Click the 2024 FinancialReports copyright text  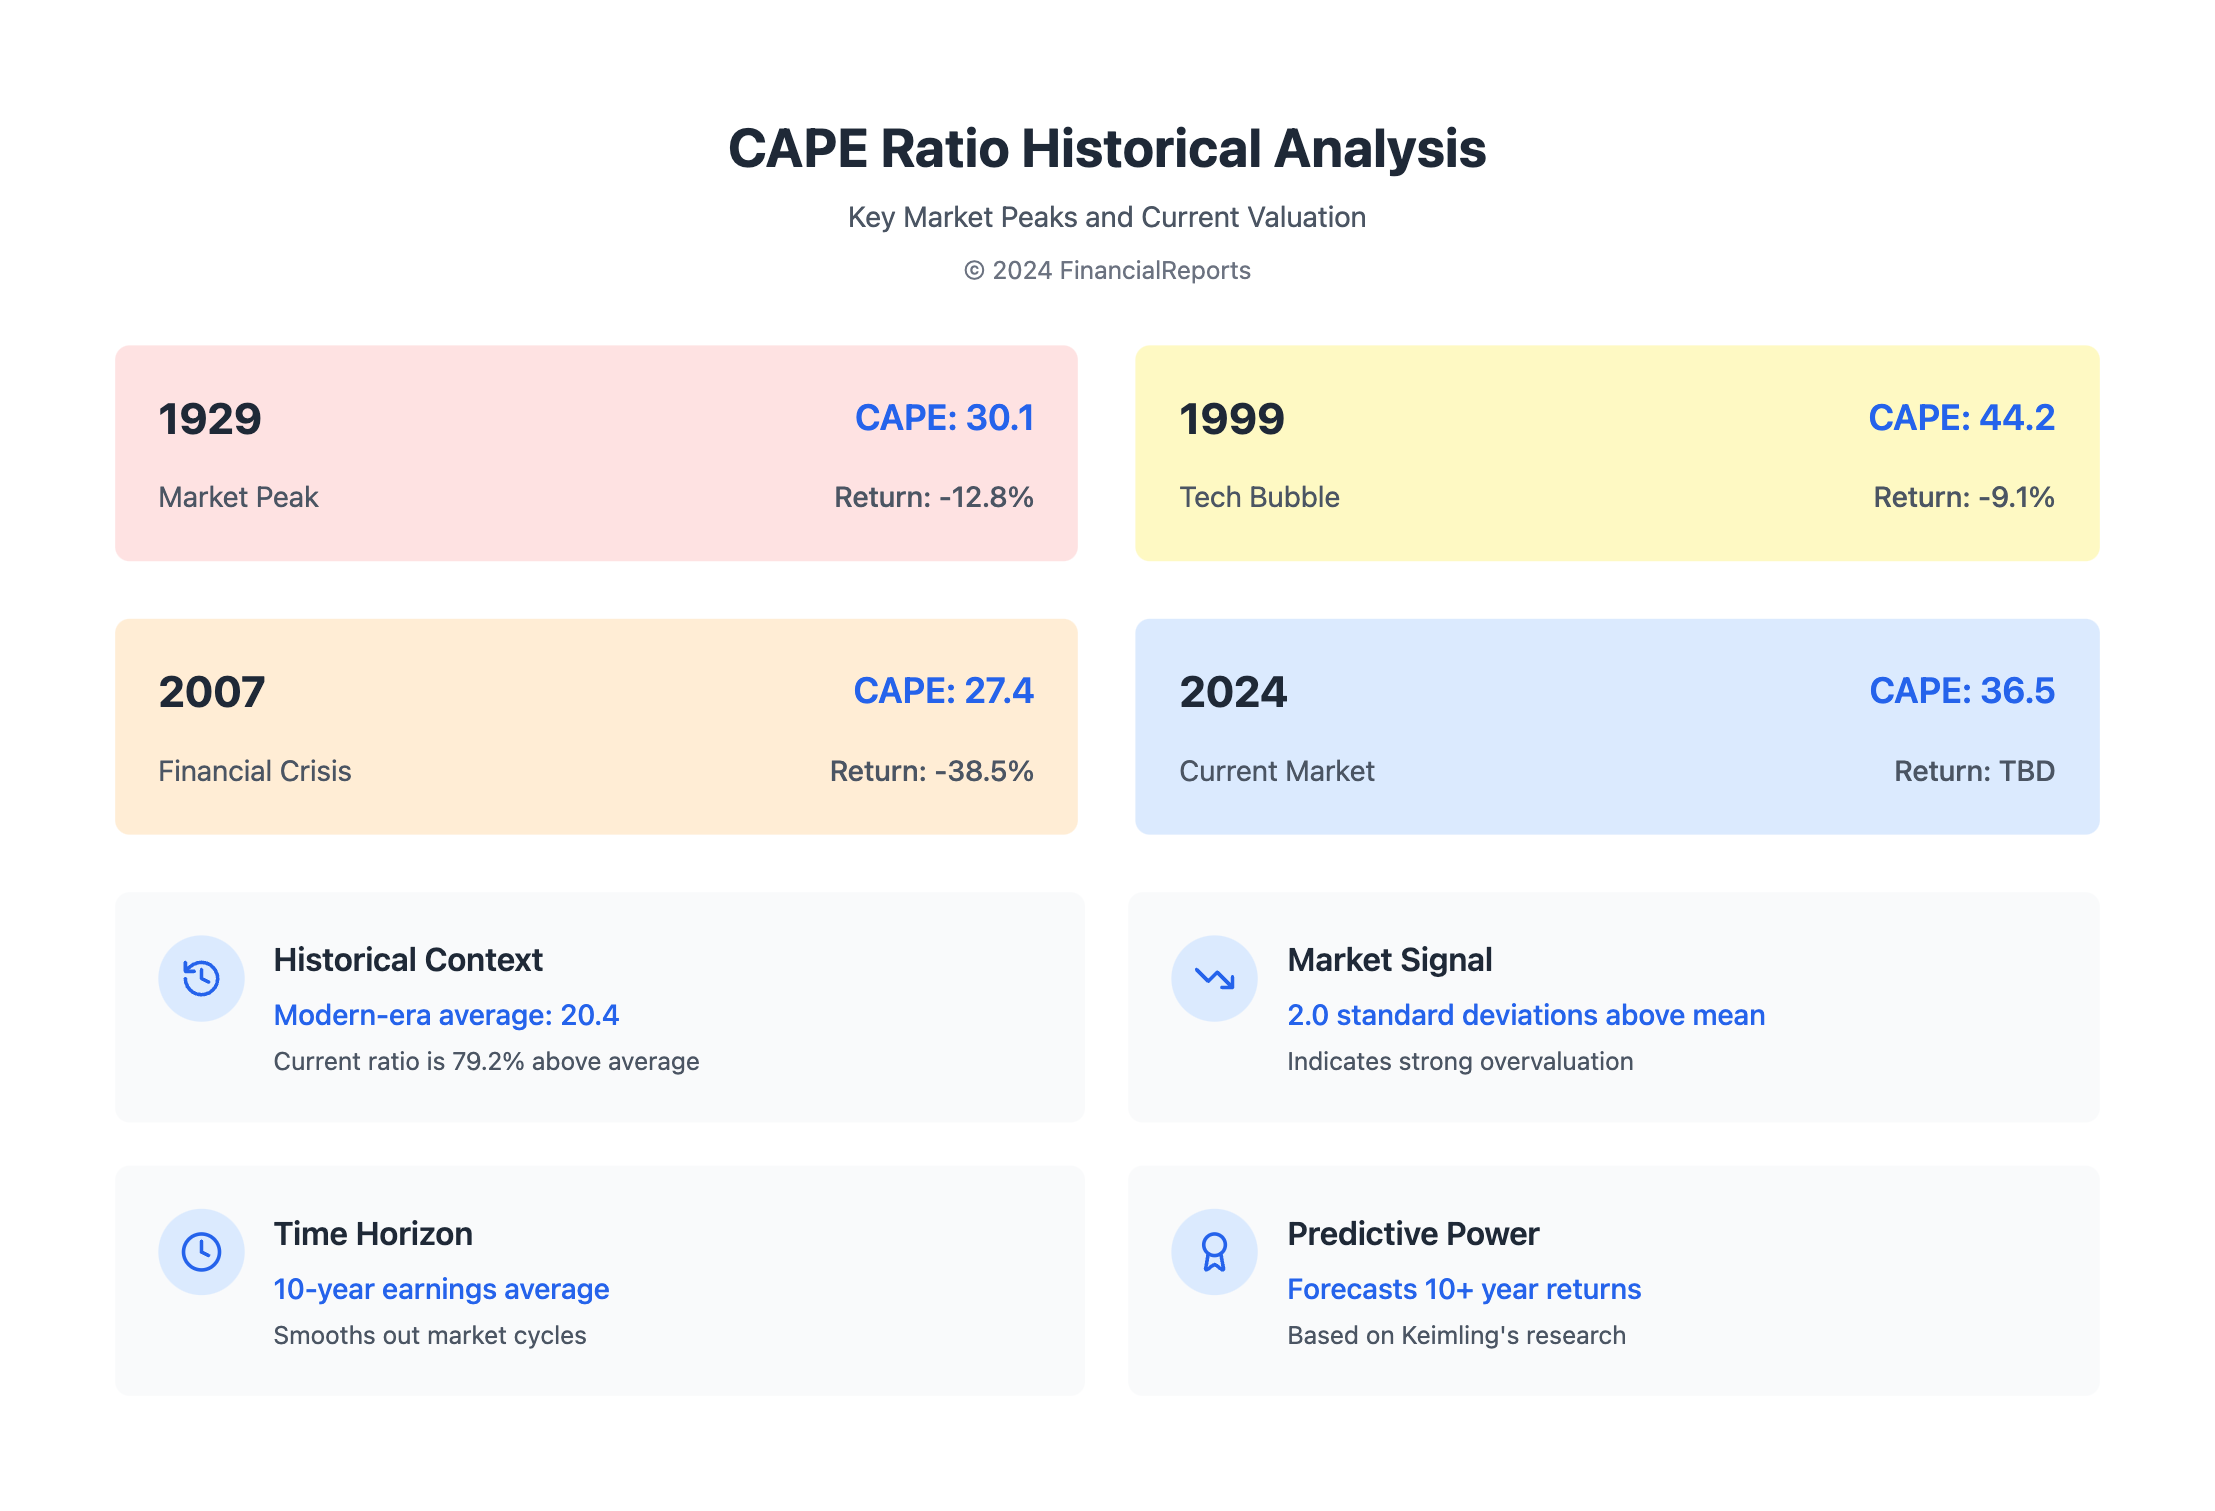click(x=1107, y=271)
